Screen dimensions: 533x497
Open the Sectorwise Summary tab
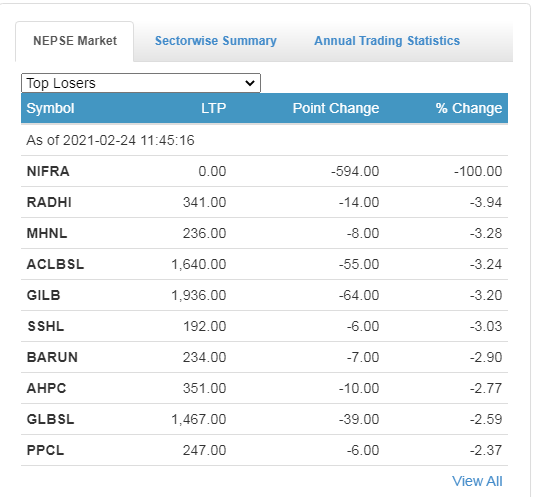click(216, 41)
